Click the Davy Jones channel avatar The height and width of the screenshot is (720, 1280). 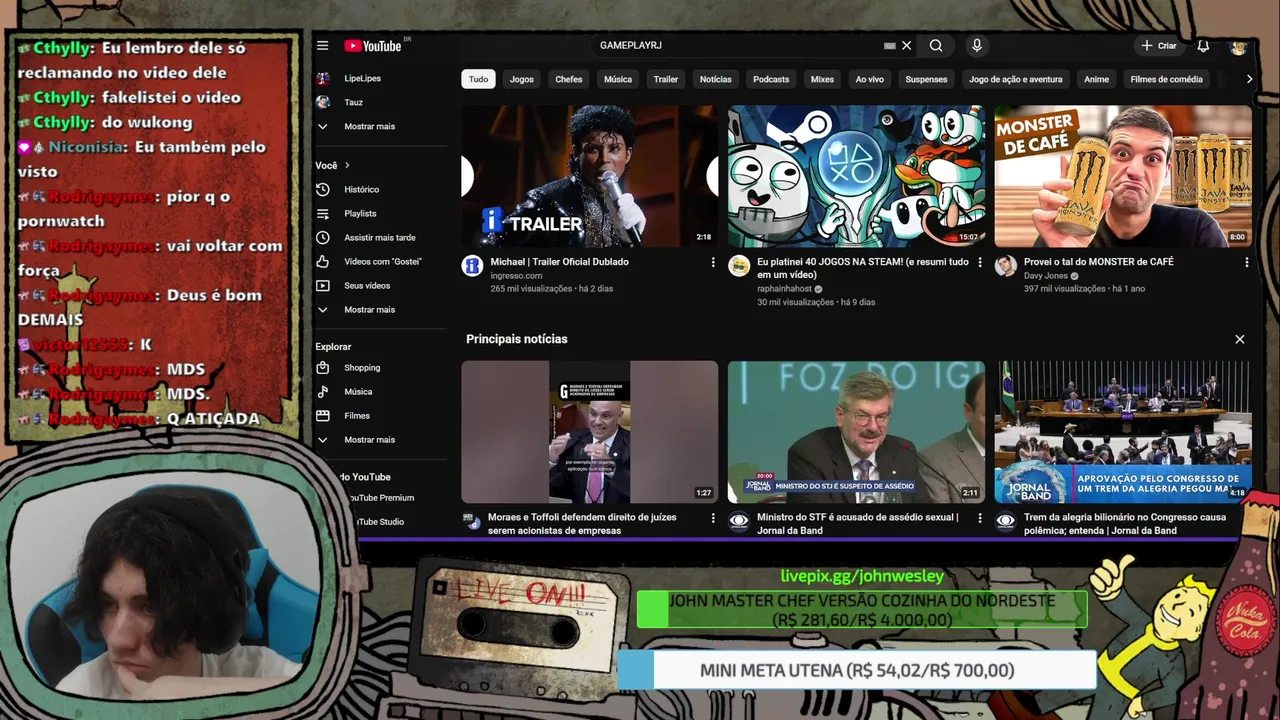[1005, 265]
